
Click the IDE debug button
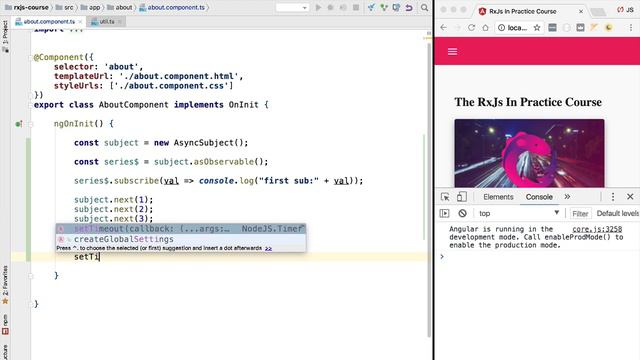(331, 7)
